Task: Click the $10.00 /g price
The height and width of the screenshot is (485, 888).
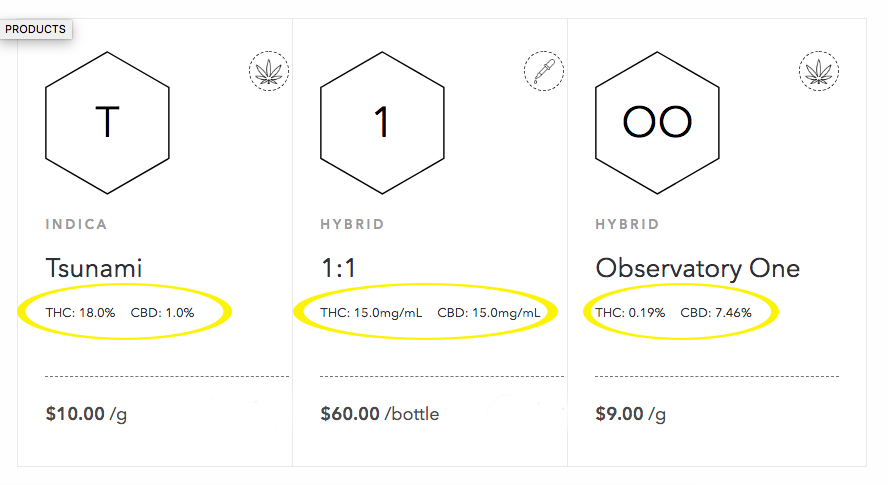Action: (86, 414)
